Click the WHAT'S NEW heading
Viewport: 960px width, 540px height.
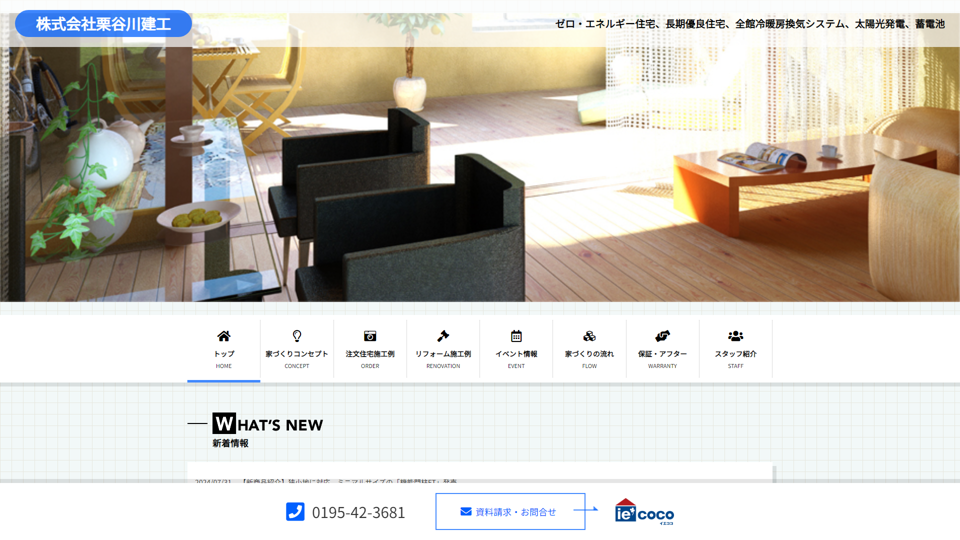point(268,424)
